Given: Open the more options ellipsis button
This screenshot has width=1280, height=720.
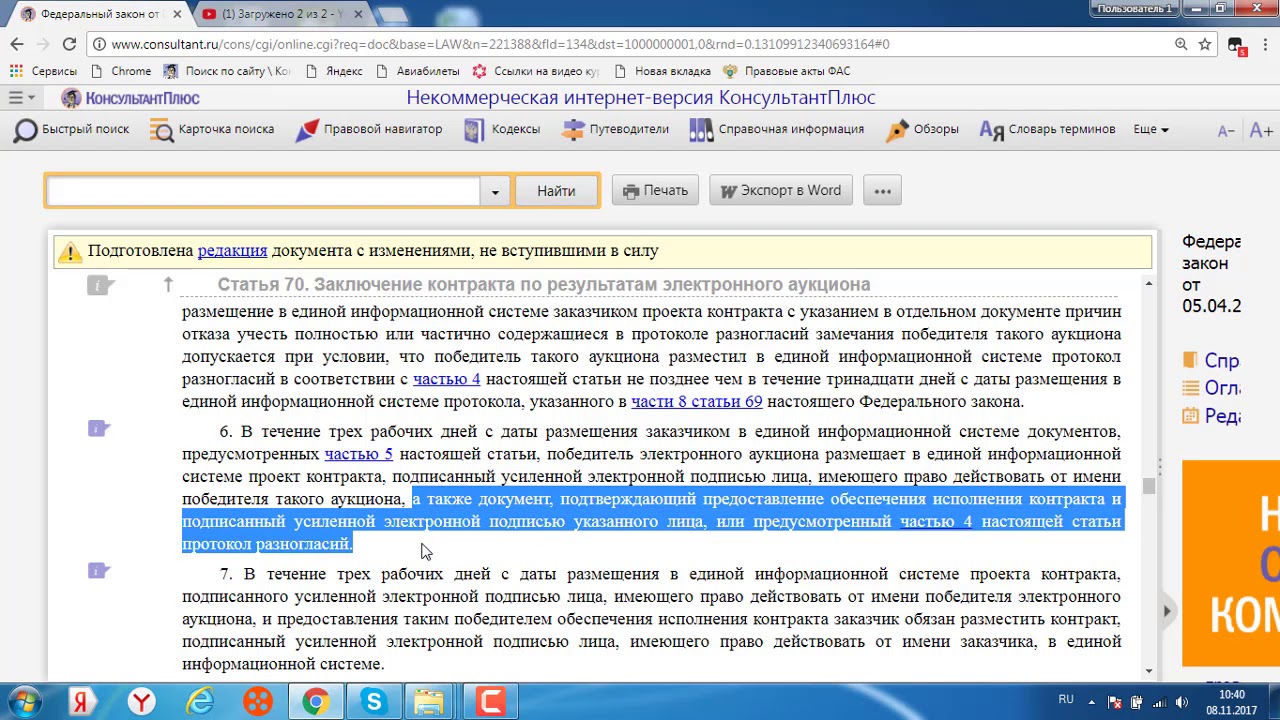Looking at the screenshot, I should 882,191.
